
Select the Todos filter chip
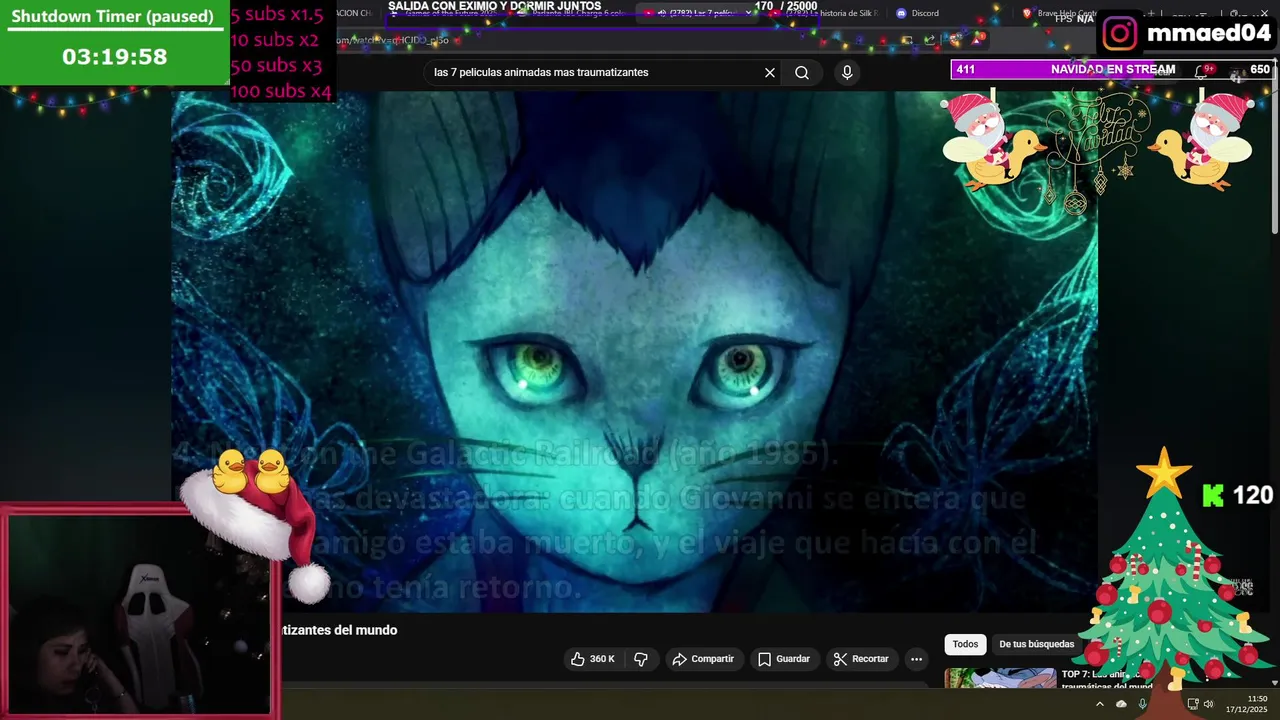(x=965, y=644)
